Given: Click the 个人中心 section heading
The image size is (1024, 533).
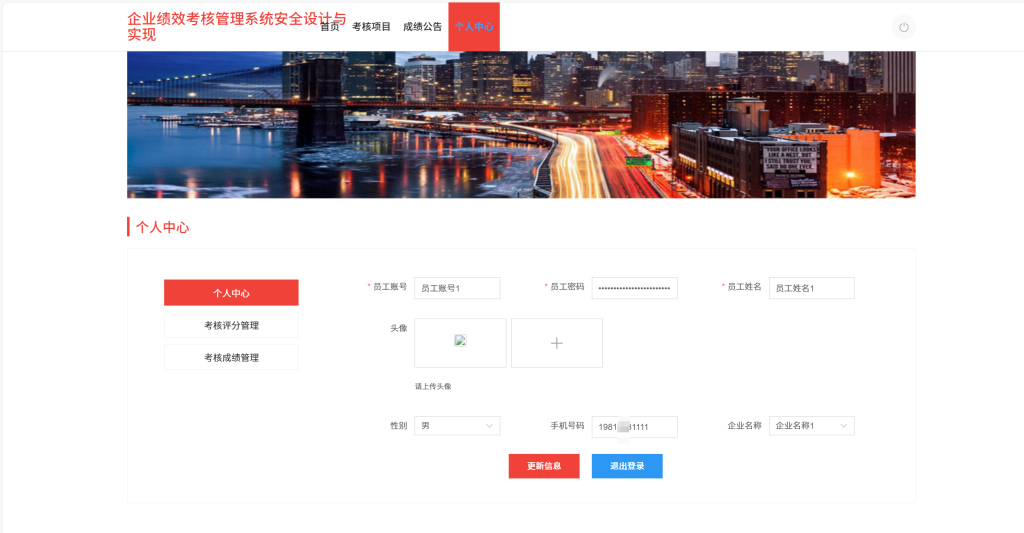Looking at the screenshot, I should [x=163, y=227].
